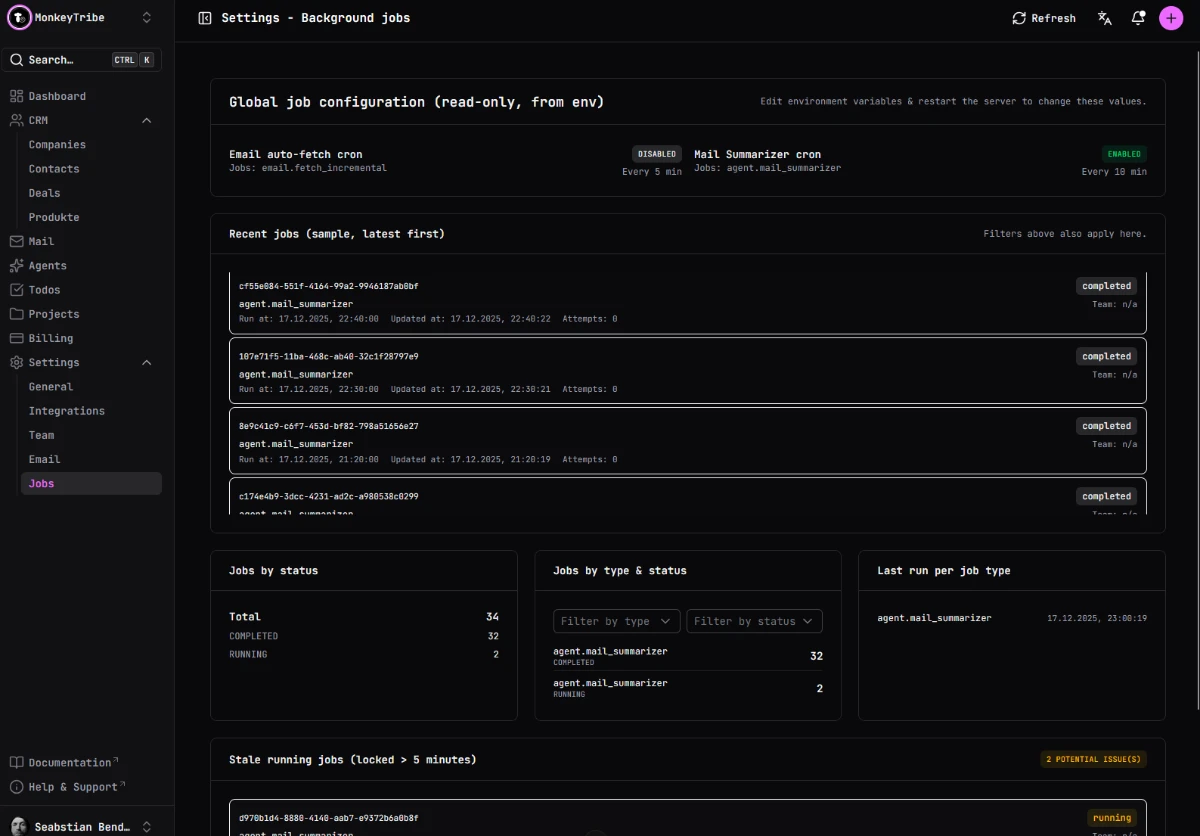
Task: Click the Dashboard grid icon
Action: tap(16, 96)
